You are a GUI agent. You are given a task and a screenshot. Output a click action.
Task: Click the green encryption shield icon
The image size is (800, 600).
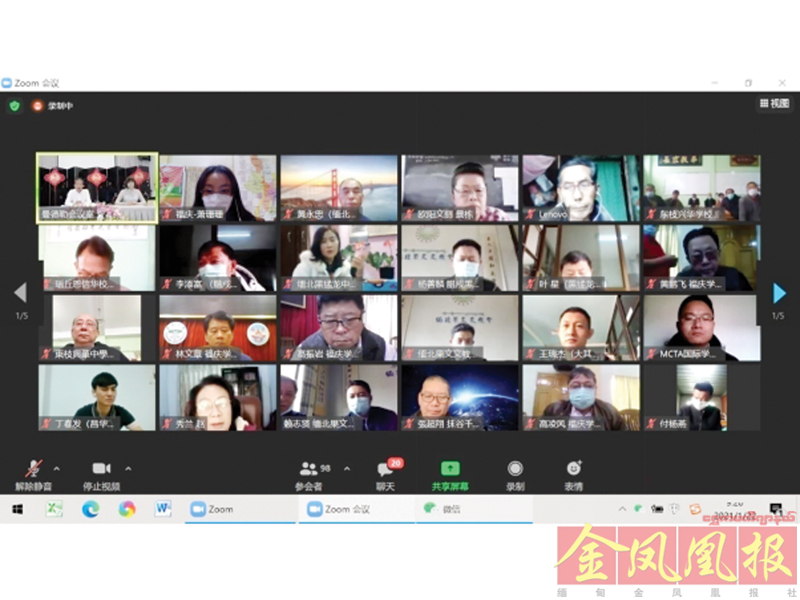tap(15, 105)
